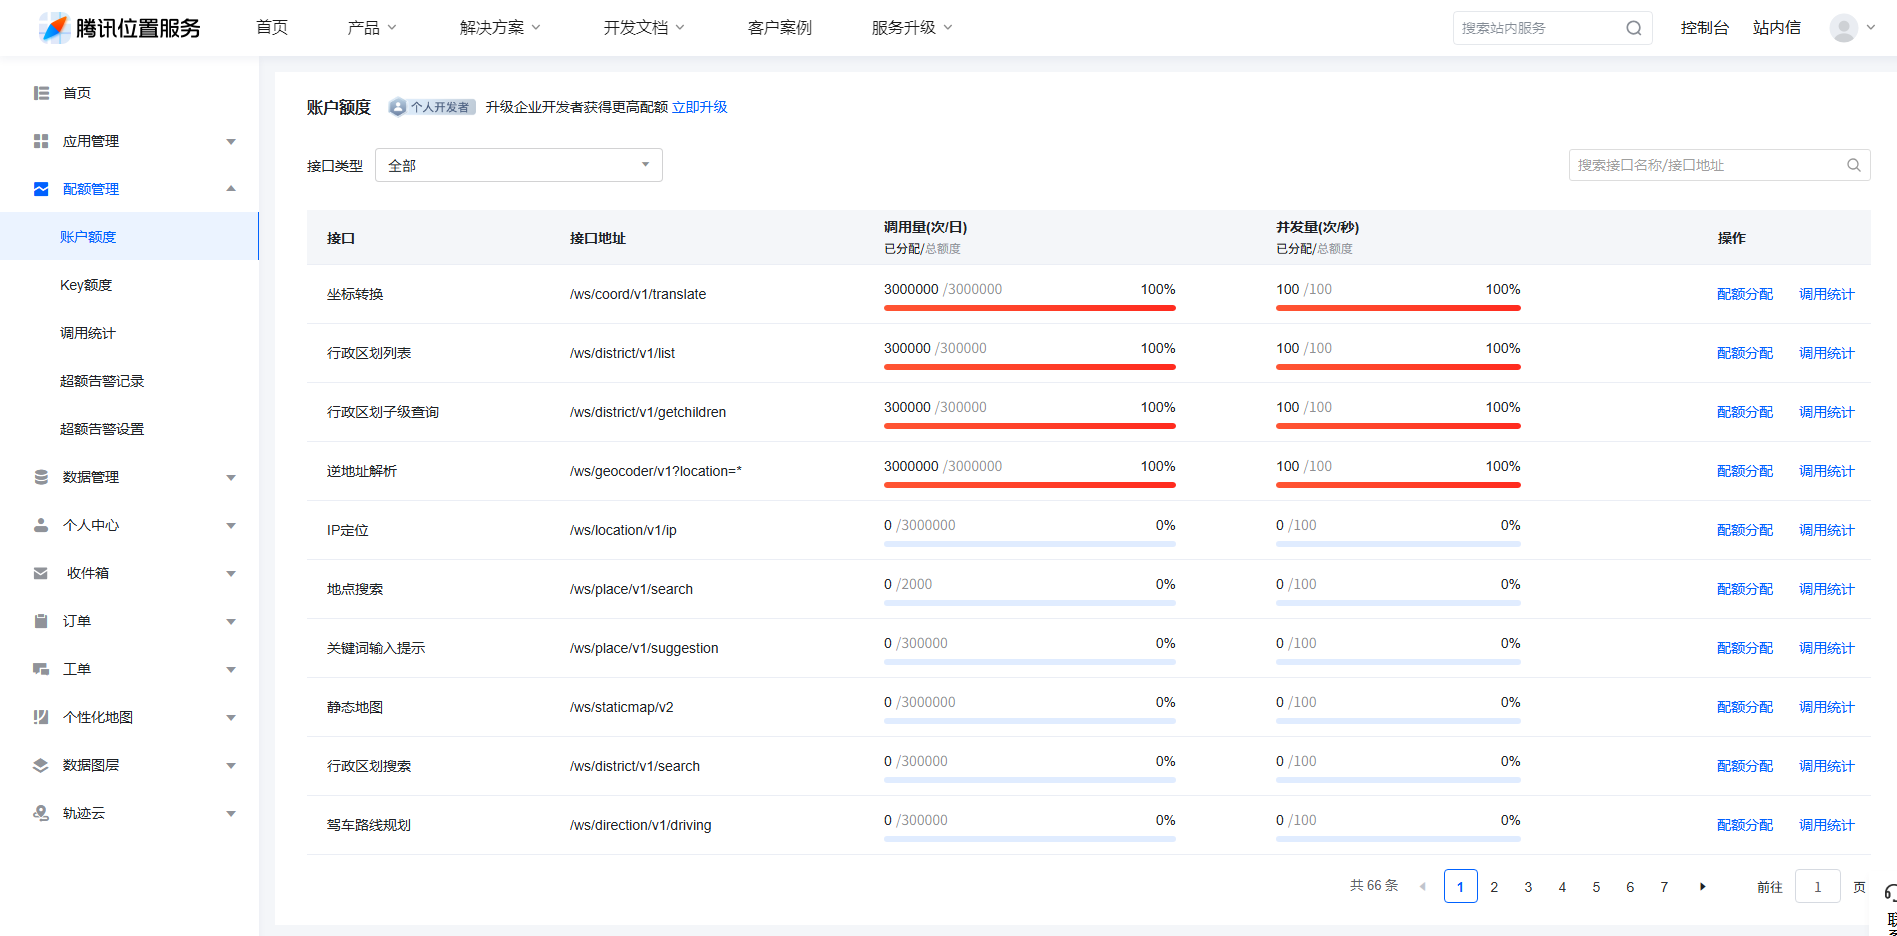Click the 逆地址解析 concurrency progress bar
The image size is (1897, 936).
(1398, 485)
